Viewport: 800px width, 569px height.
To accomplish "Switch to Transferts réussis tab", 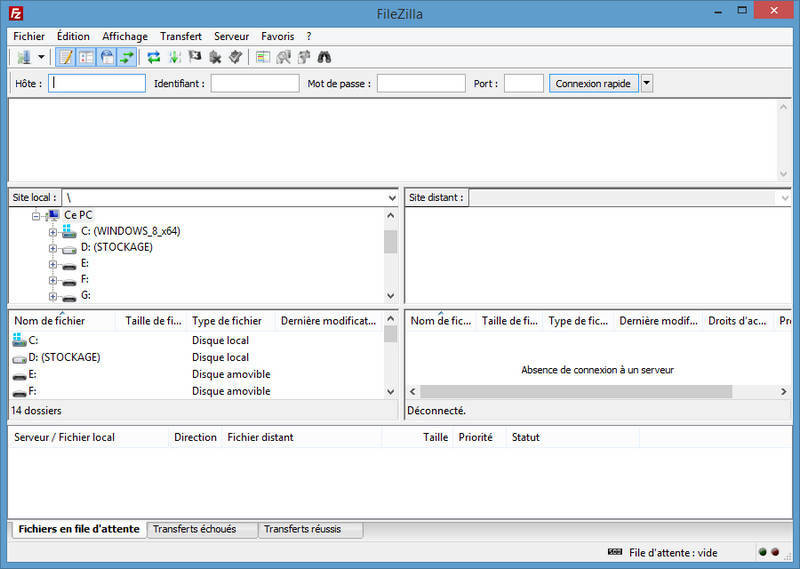I will point(311,529).
